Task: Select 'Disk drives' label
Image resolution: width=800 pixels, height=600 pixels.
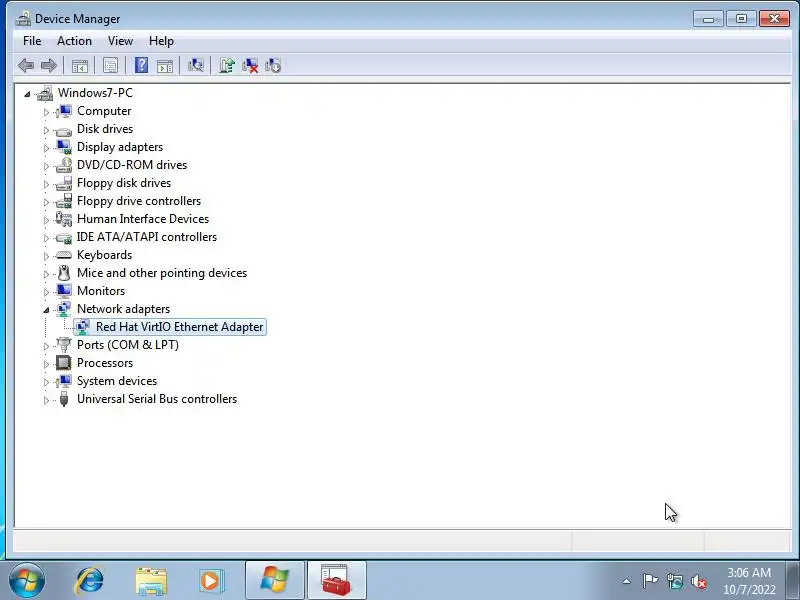Action: coord(105,129)
